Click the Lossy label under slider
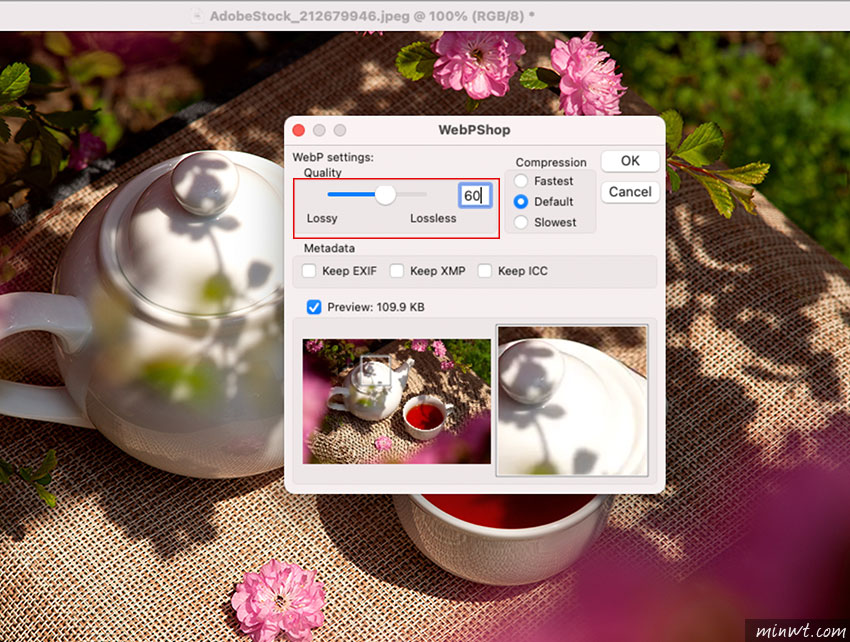The height and width of the screenshot is (642, 850). 322,219
